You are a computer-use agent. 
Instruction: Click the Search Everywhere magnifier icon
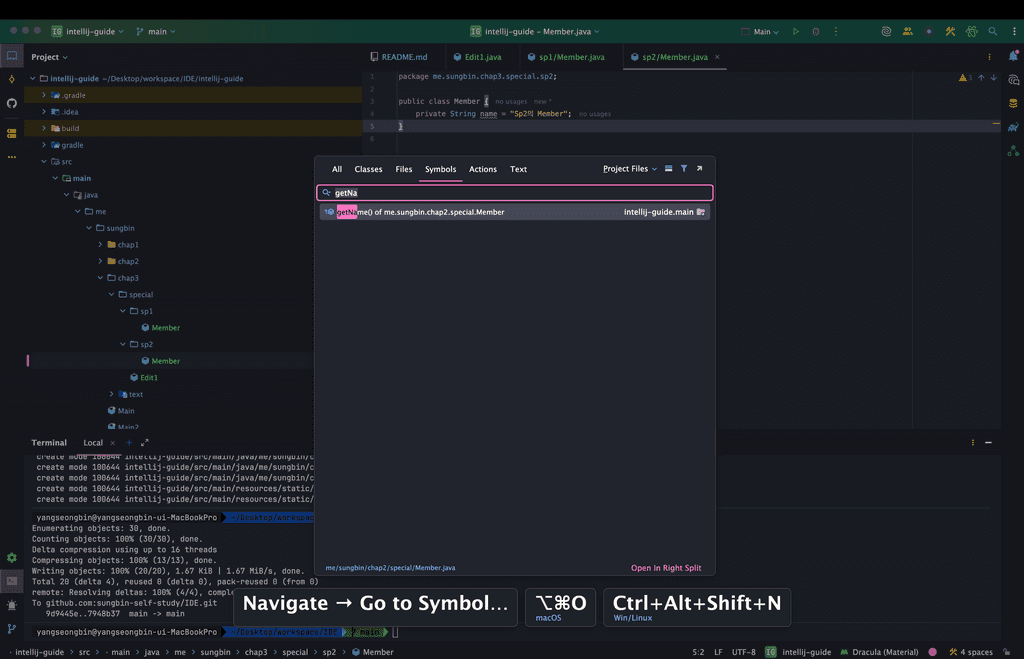993,32
